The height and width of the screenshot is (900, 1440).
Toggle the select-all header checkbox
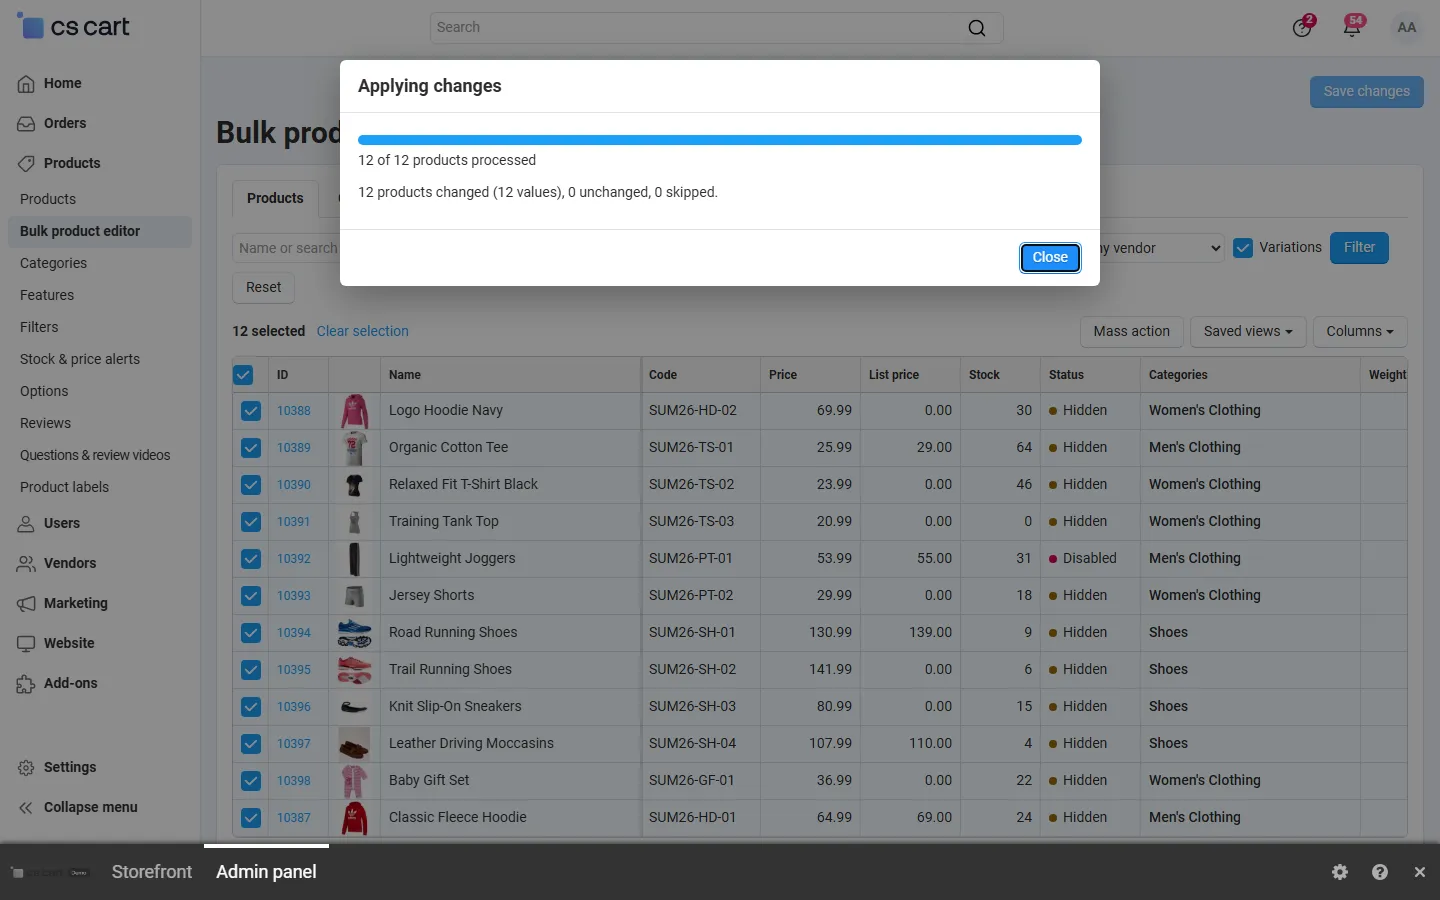[243, 375]
